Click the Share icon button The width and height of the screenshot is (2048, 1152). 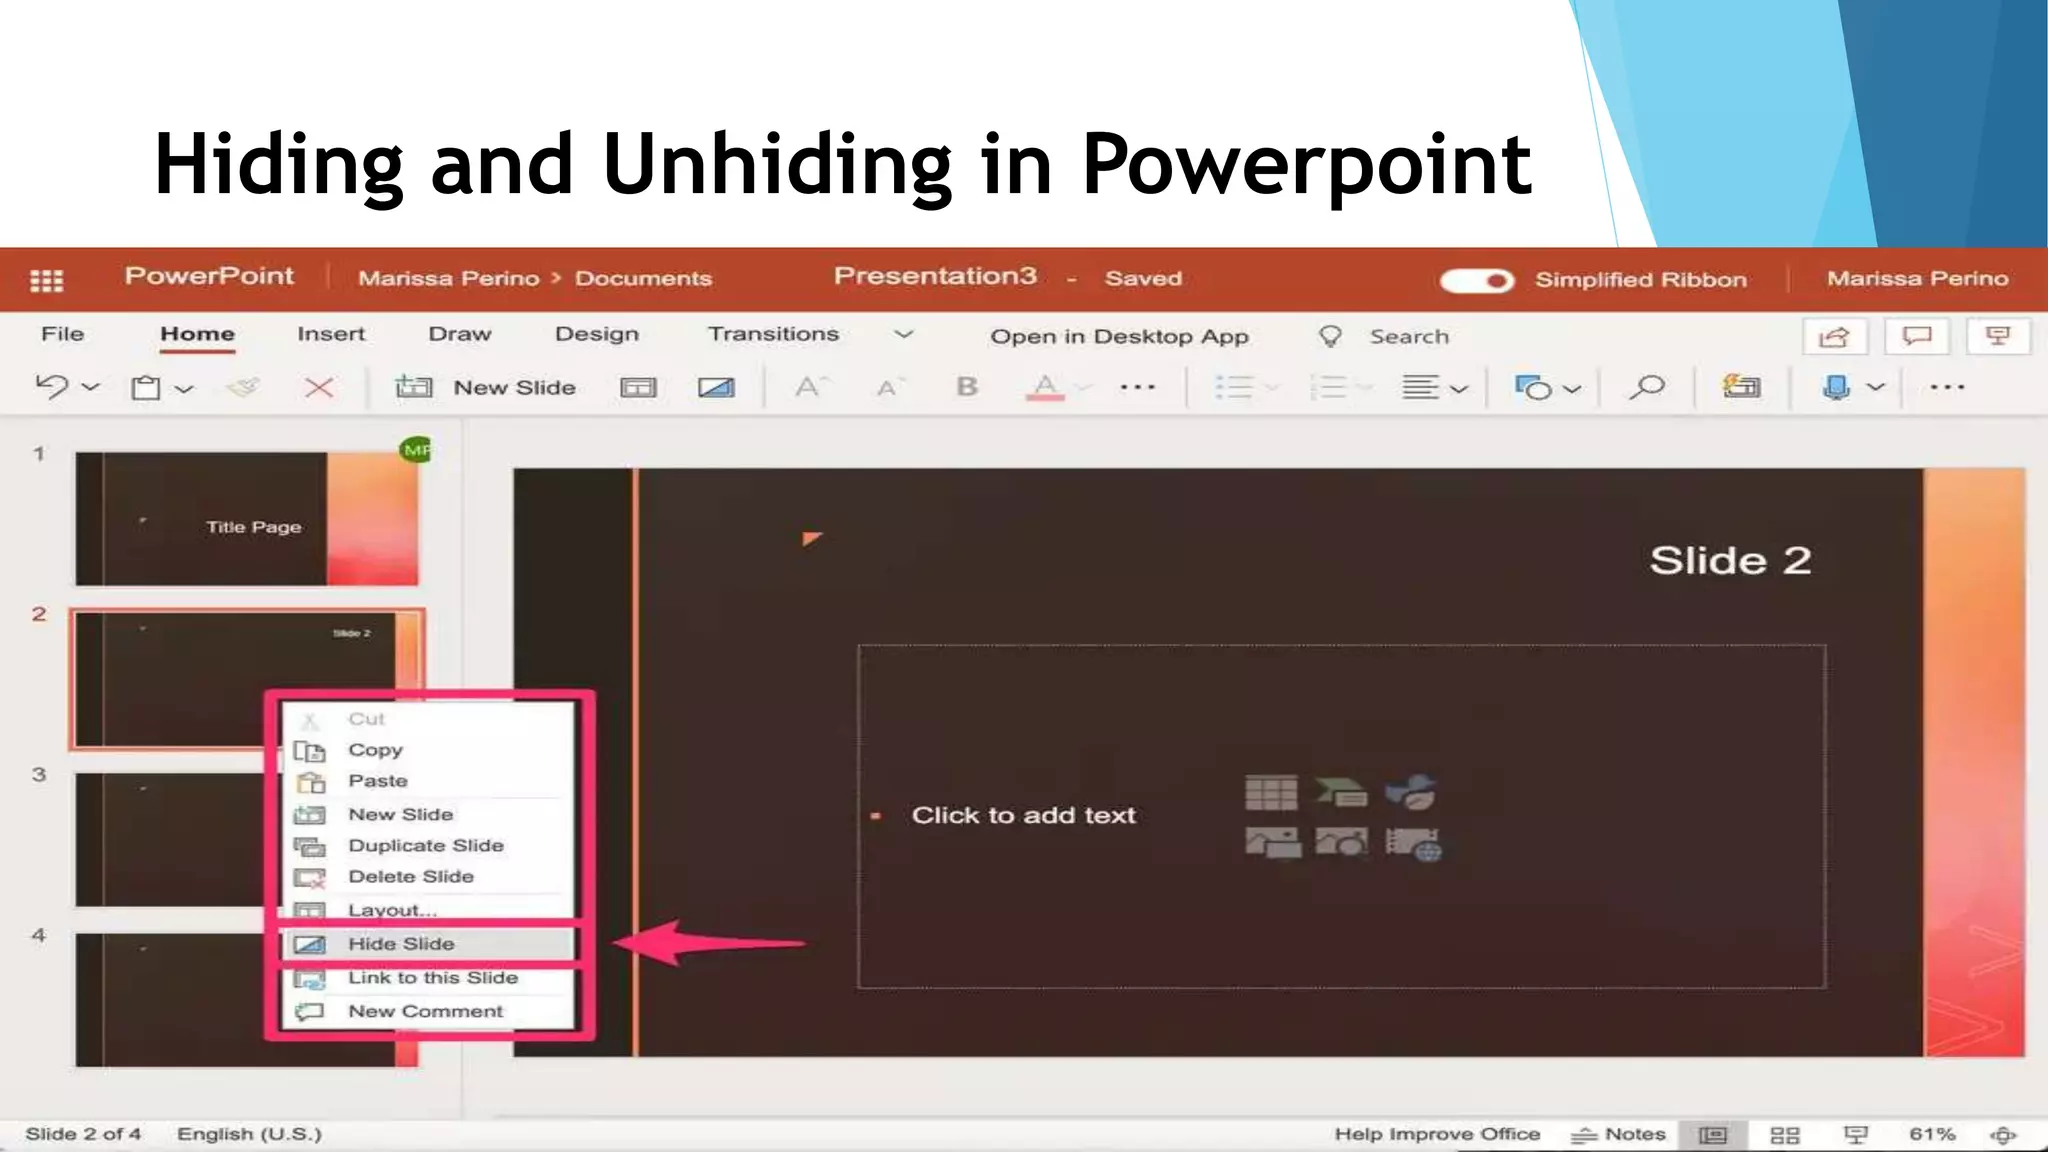[x=1834, y=337]
